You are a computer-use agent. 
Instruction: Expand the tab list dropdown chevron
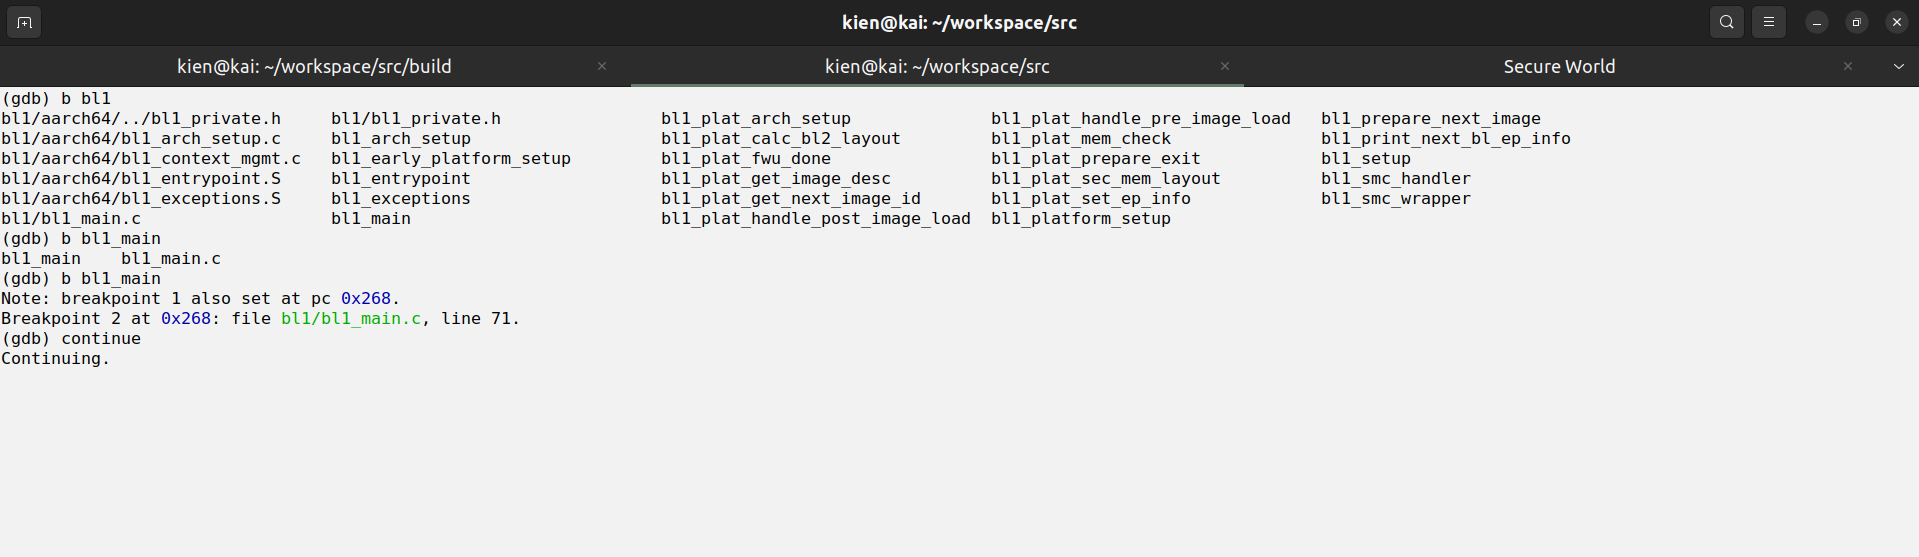pos(1898,66)
